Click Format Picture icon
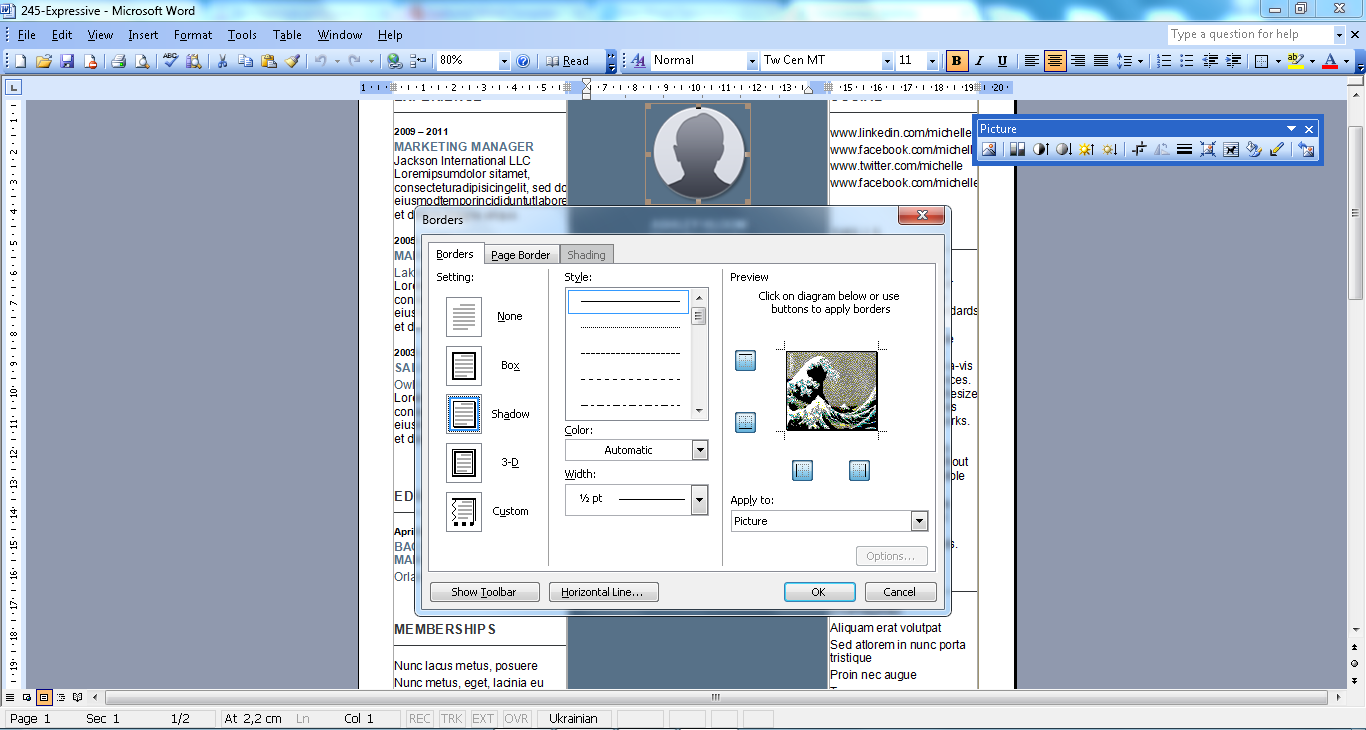Image resolution: width=1366 pixels, height=730 pixels. tap(1254, 150)
